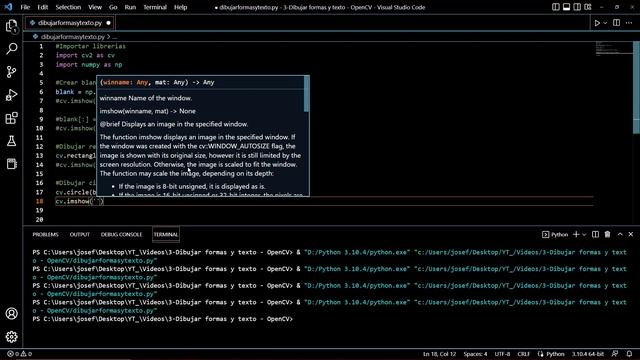Open the Accounts menu
640x360 pixels.
11,313
